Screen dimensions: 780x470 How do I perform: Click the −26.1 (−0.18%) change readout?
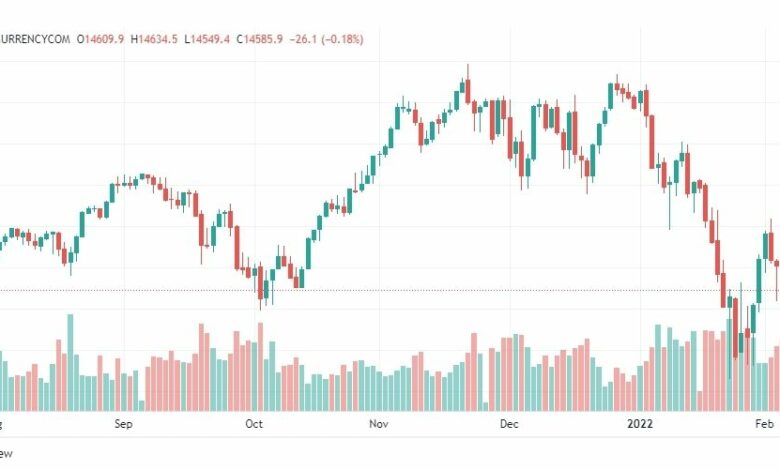[x=326, y=39]
